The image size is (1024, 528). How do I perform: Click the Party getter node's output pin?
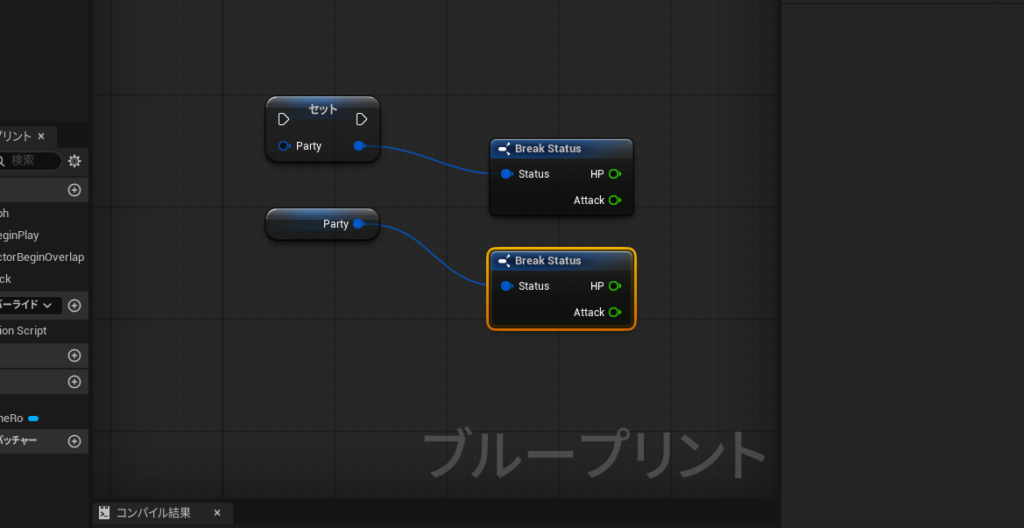pos(358,224)
